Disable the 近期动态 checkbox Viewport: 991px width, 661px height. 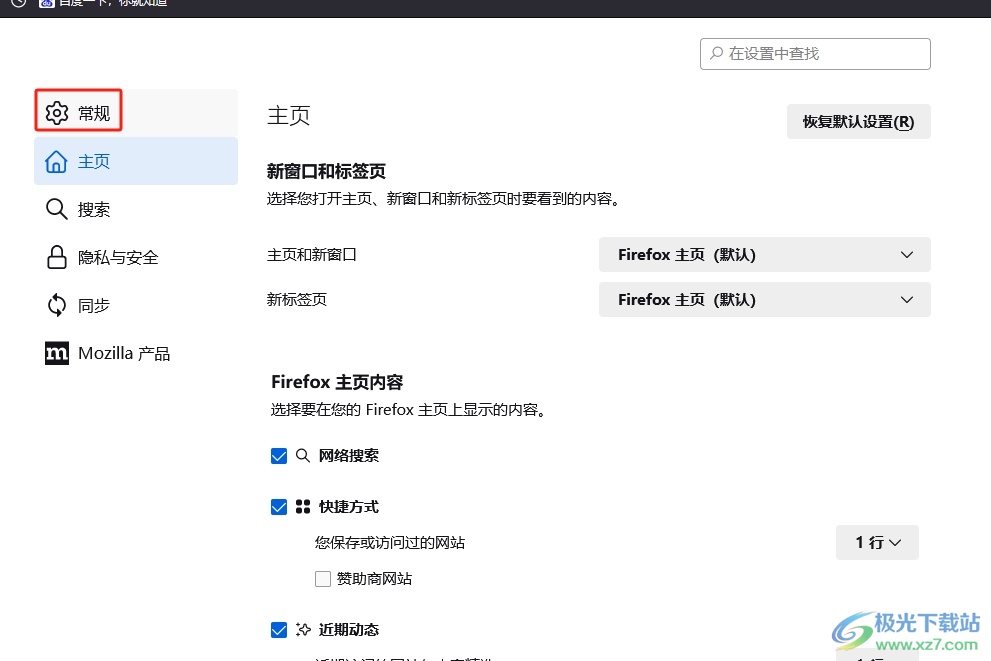(279, 630)
